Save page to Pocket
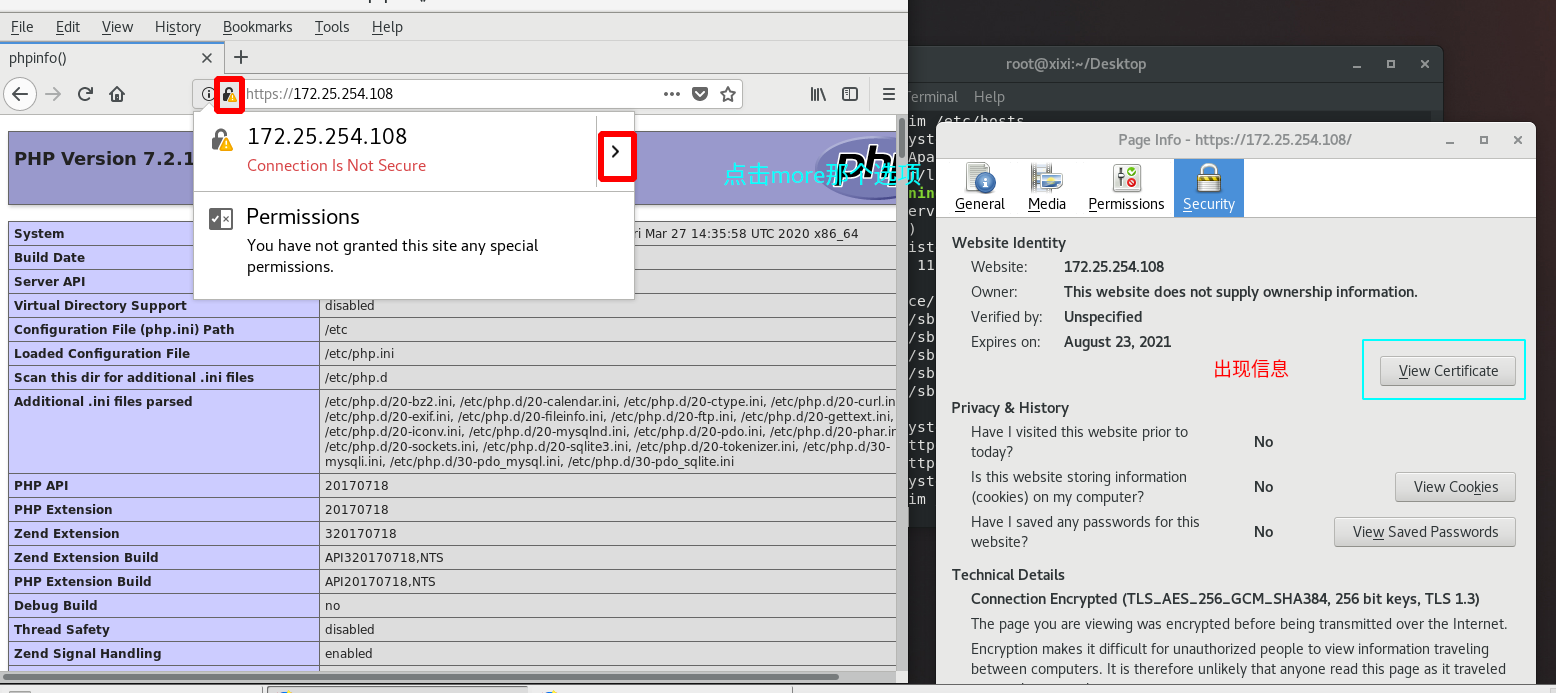The width and height of the screenshot is (1556, 693). pos(700,94)
